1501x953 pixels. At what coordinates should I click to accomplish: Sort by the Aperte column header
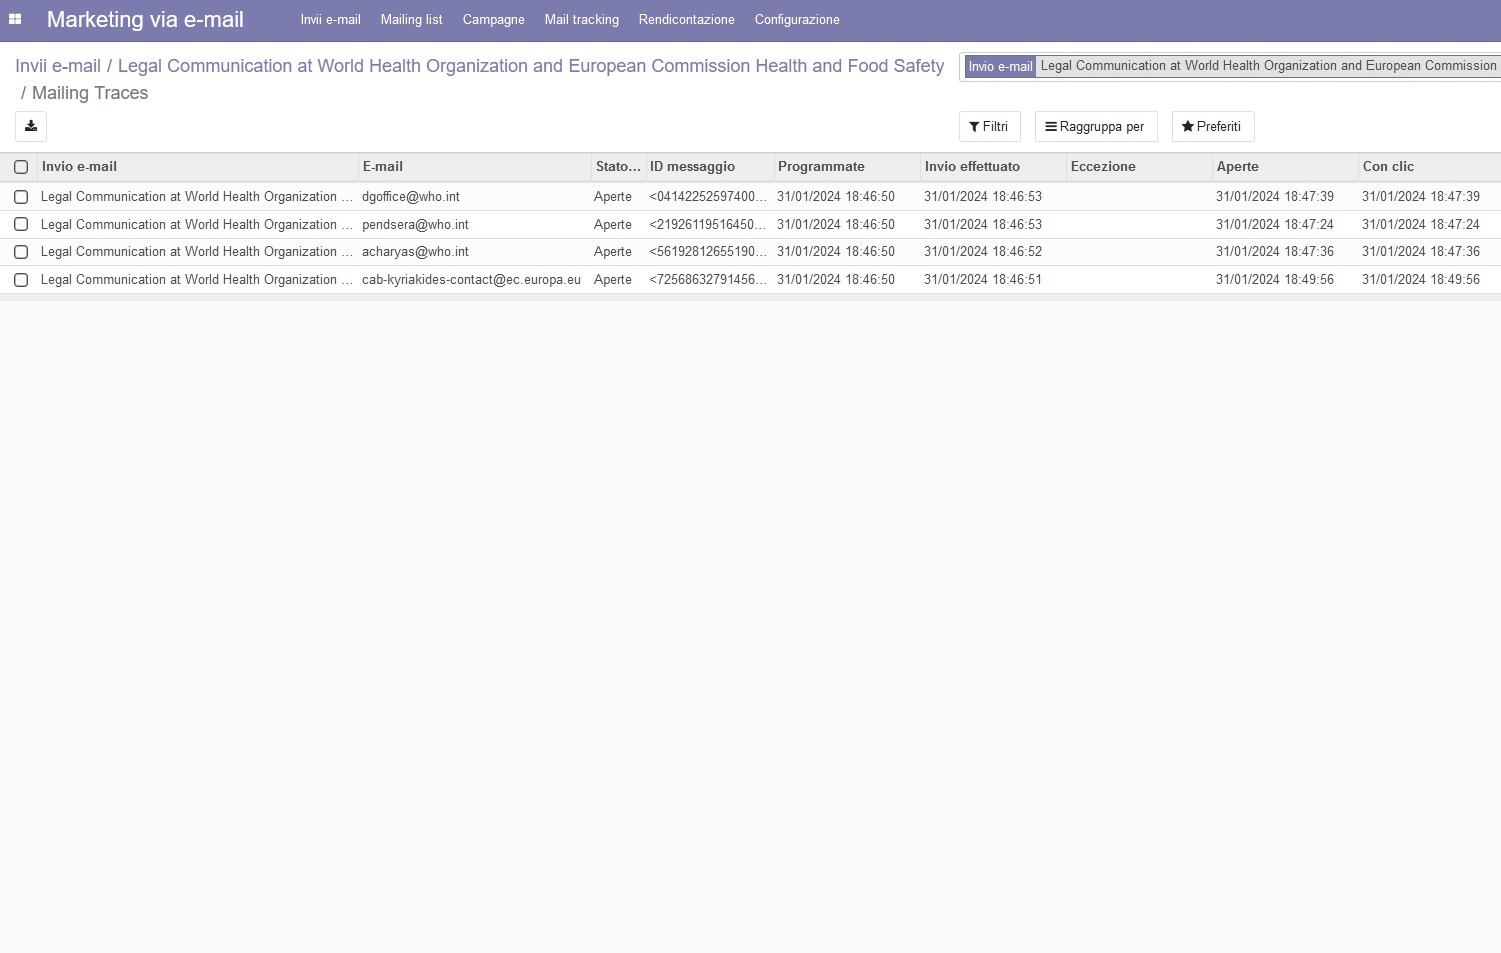pyautogui.click(x=1237, y=167)
